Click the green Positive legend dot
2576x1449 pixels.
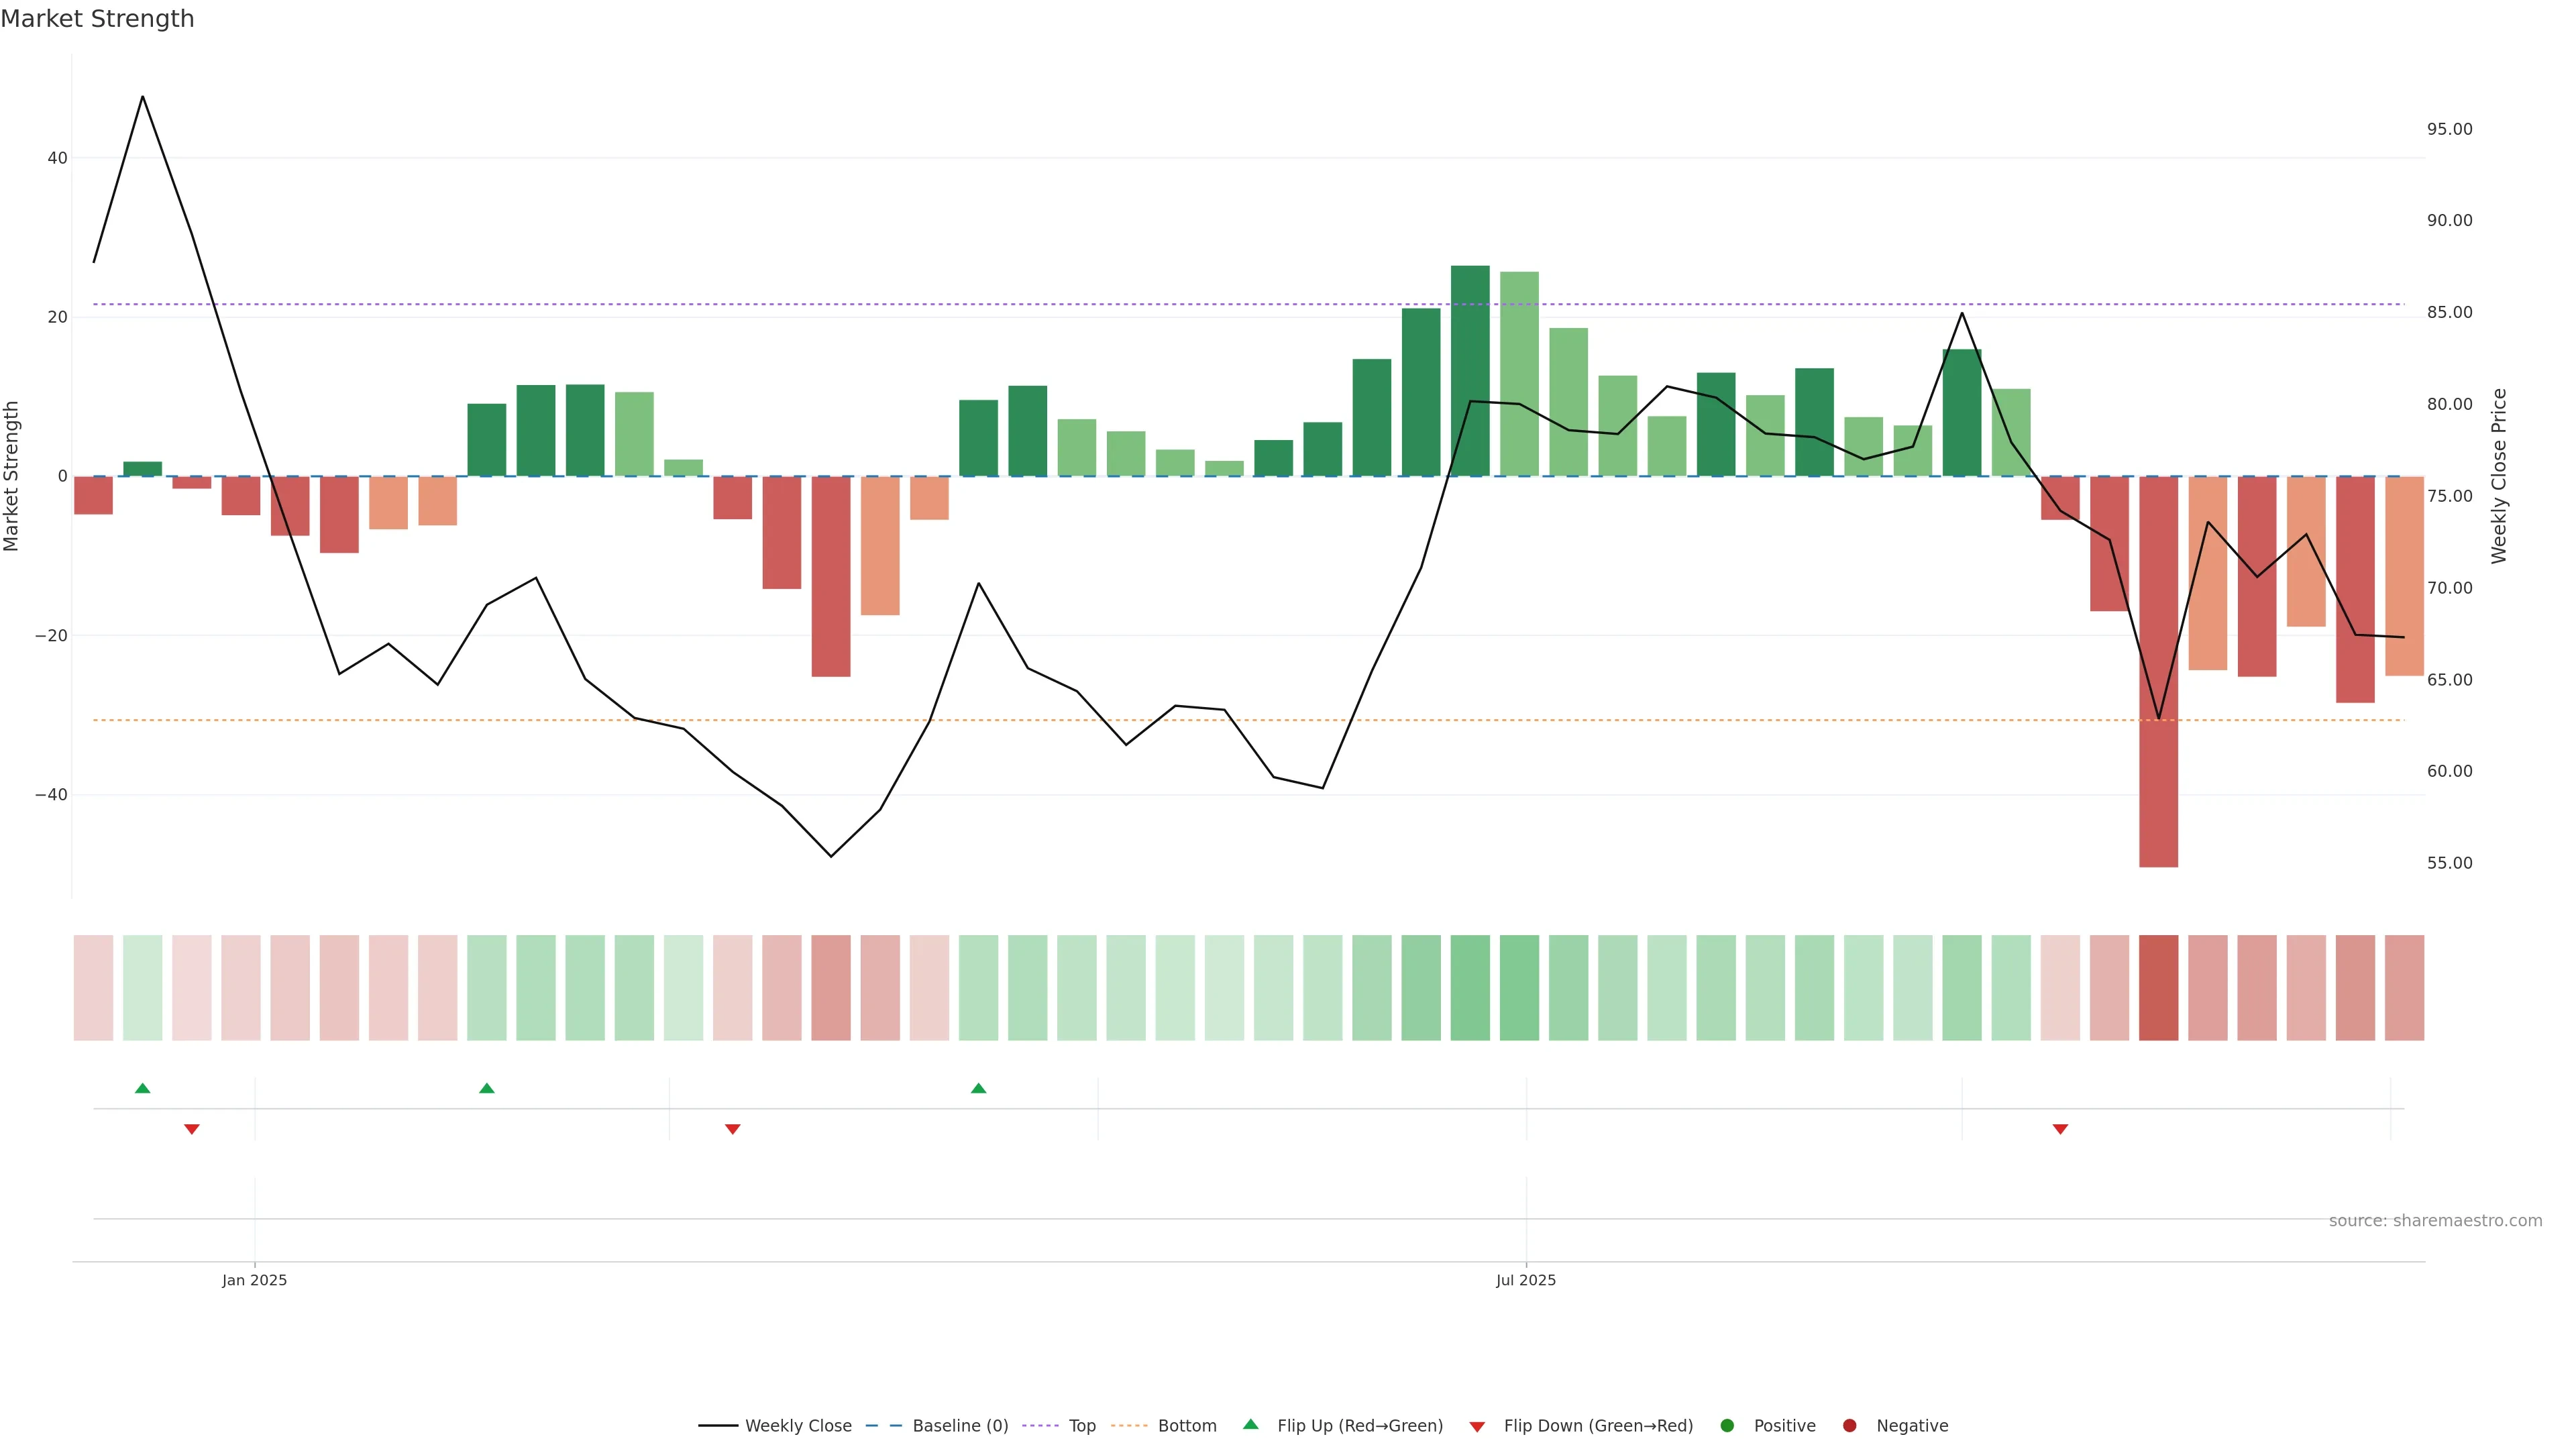(x=1727, y=1425)
